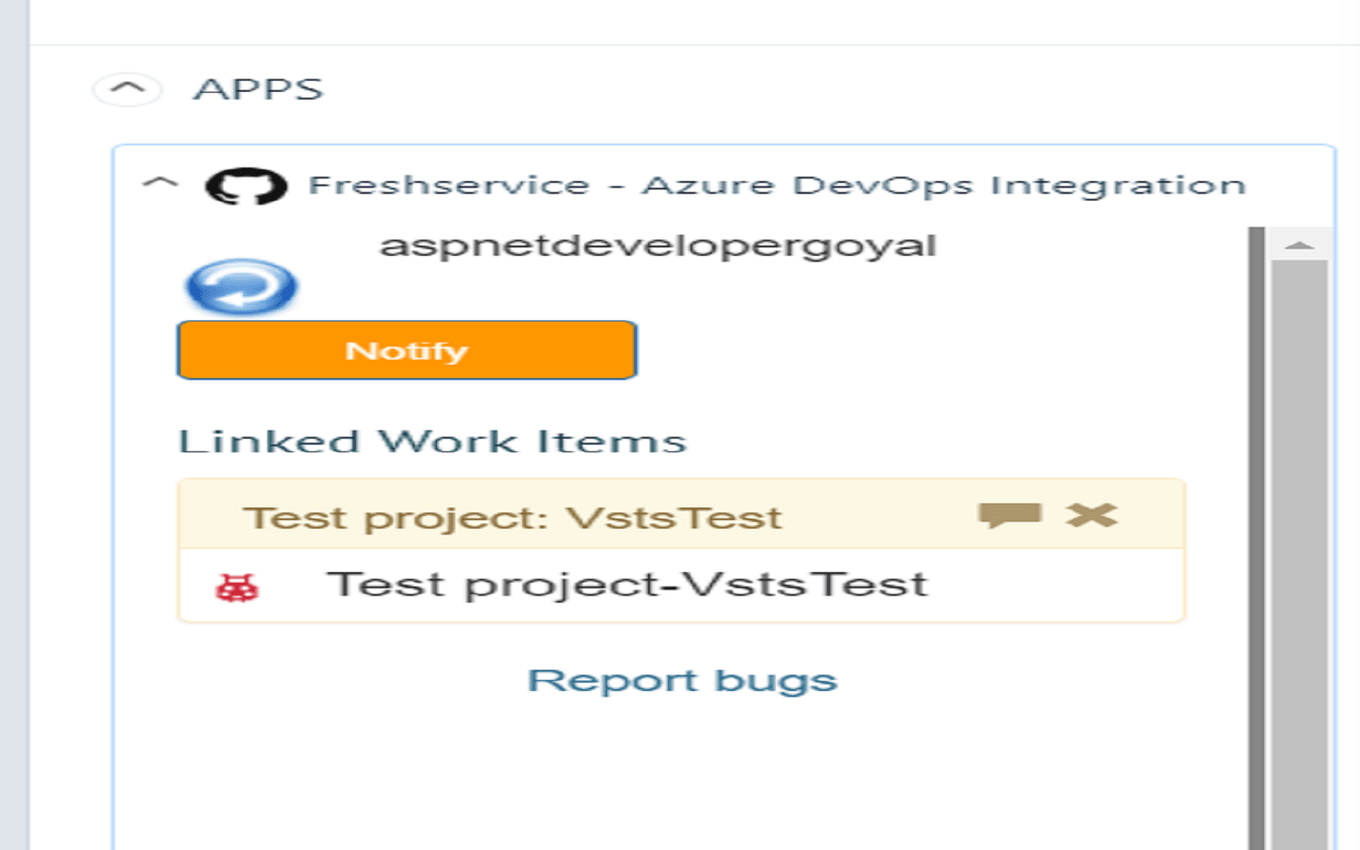Click the scrollbar up arrow

[1300, 244]
